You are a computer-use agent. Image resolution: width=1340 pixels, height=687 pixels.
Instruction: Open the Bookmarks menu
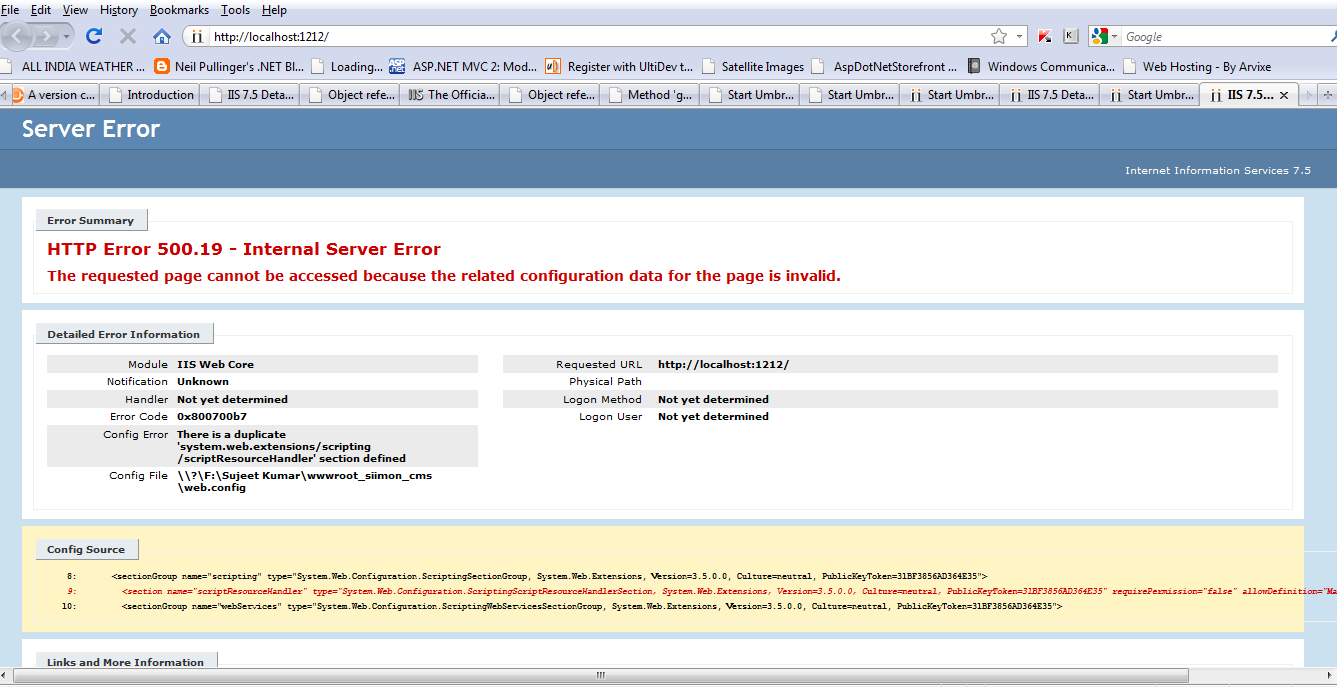click(179, 10)
